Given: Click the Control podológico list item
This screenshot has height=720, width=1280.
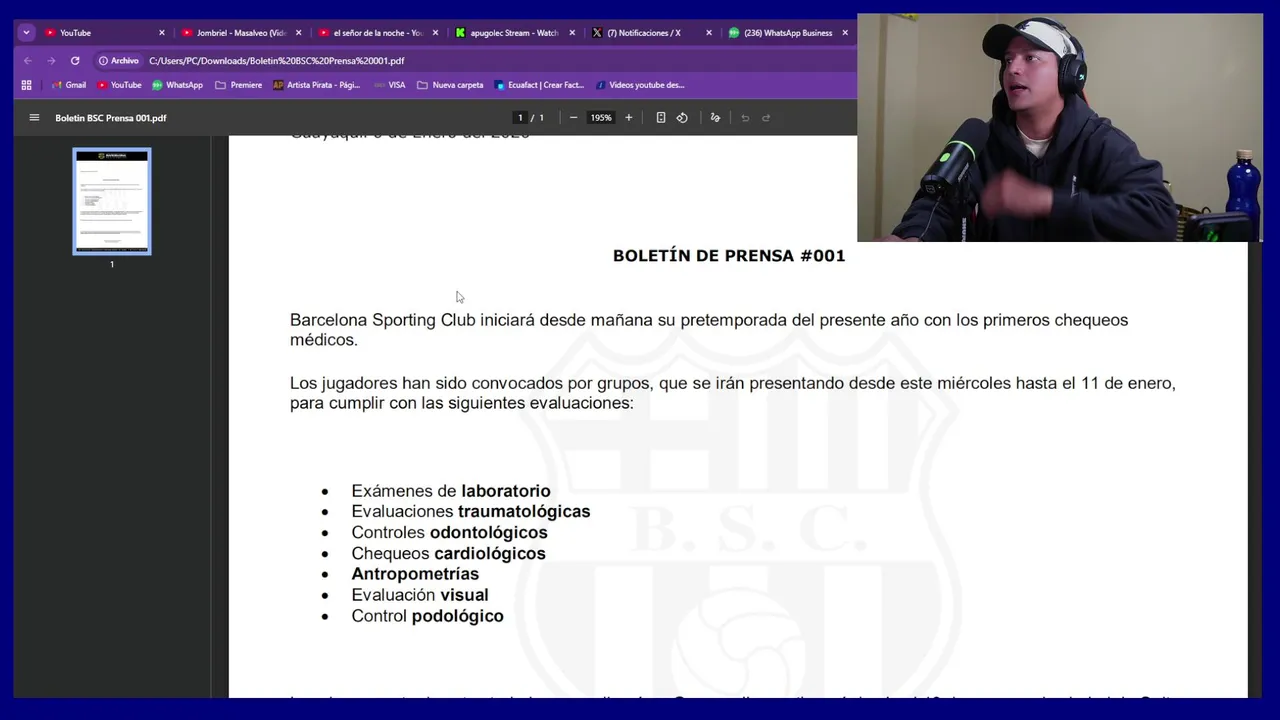Looking at the screenshot, I should tap(427, 616).
